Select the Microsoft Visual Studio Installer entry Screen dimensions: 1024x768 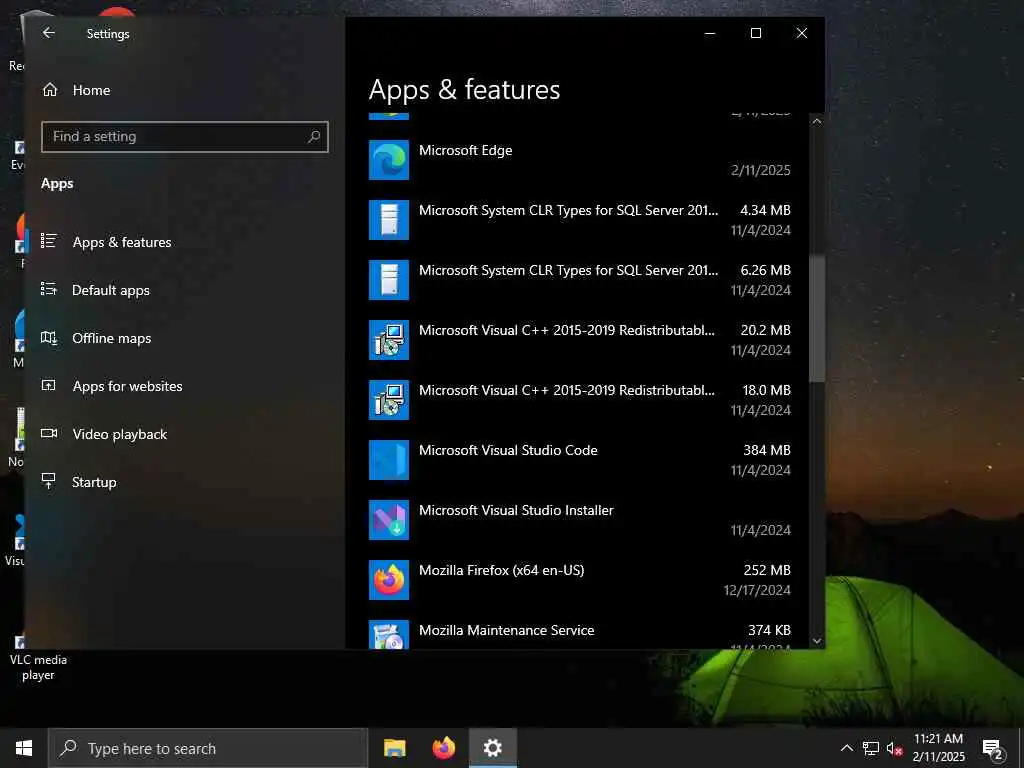point(580,520)
